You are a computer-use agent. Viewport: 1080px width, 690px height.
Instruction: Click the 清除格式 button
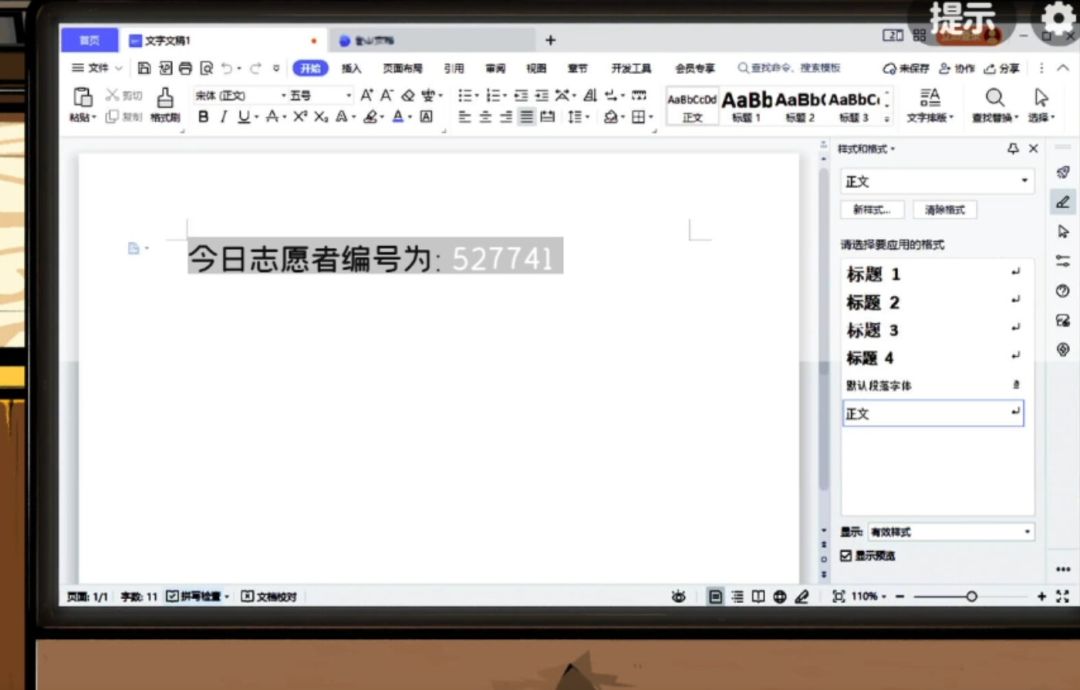click(x=944, y=210)
